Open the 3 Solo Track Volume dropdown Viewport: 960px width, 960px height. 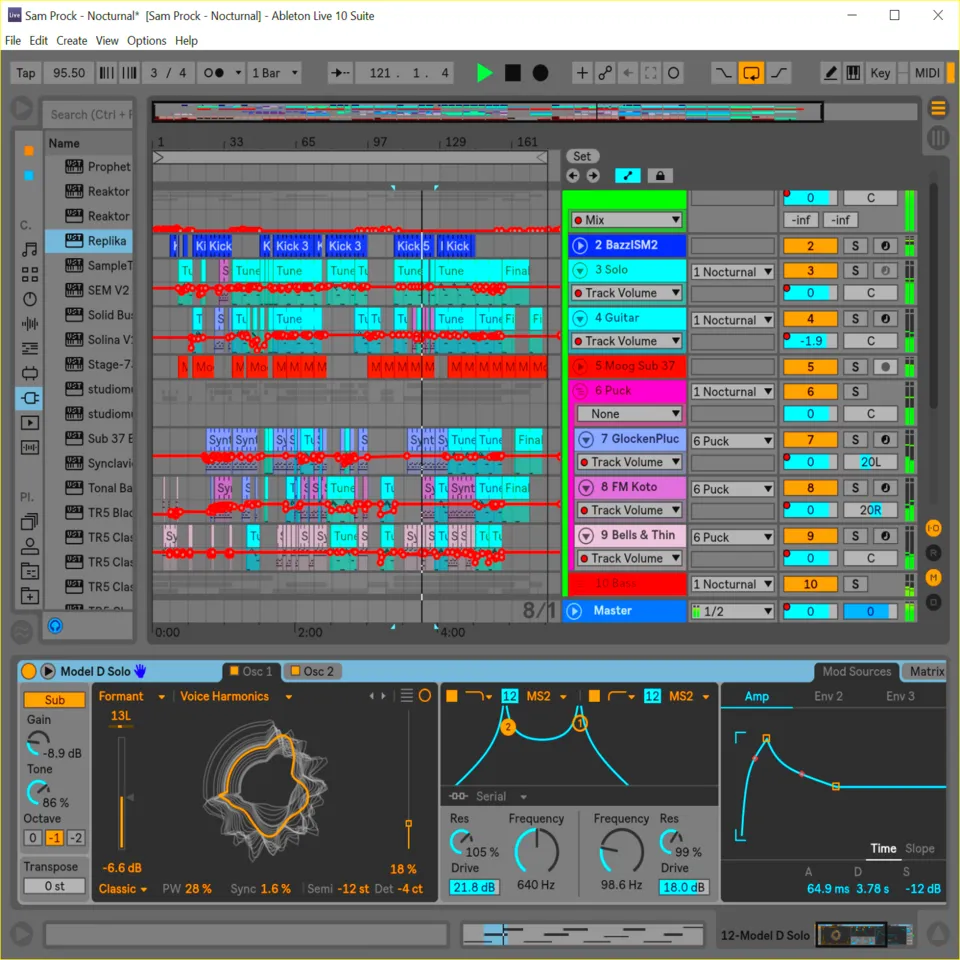(627, 293)
